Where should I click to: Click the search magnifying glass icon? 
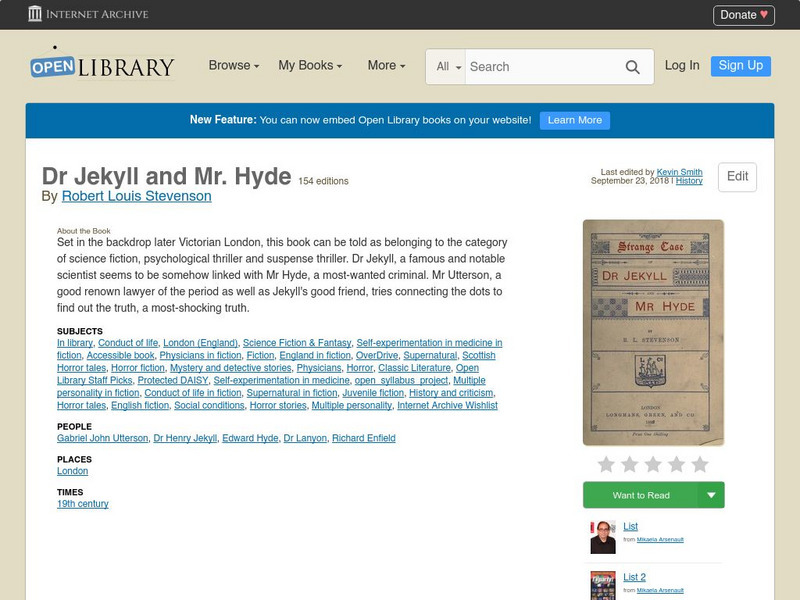point(632,67)
